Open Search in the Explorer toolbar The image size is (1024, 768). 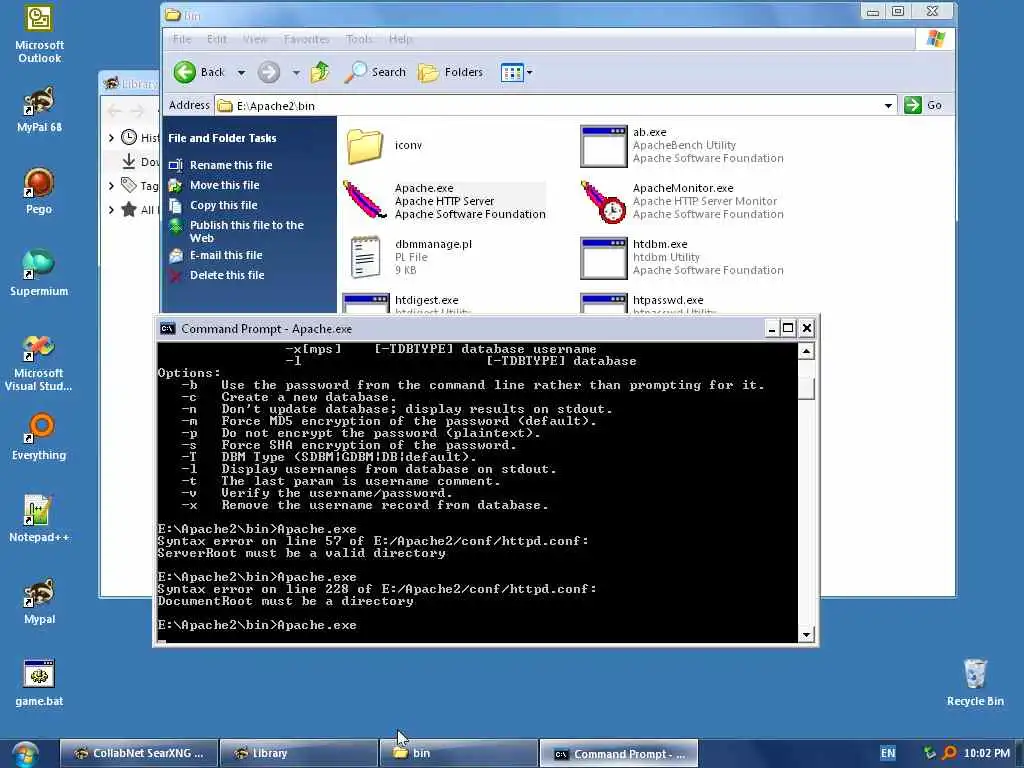[x=376, y=72]
